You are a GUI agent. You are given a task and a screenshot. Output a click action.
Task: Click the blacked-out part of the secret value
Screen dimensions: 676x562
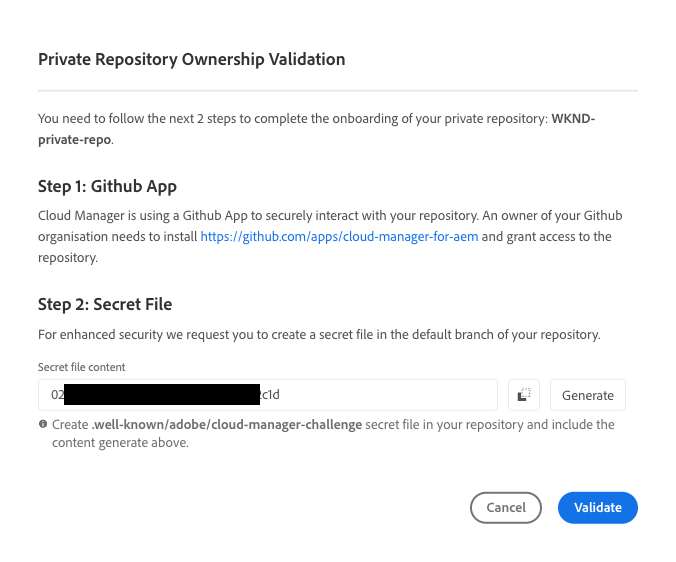162,394
